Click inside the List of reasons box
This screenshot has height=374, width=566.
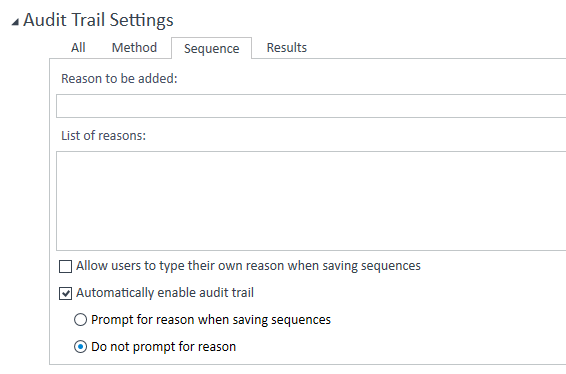(311, 201)
